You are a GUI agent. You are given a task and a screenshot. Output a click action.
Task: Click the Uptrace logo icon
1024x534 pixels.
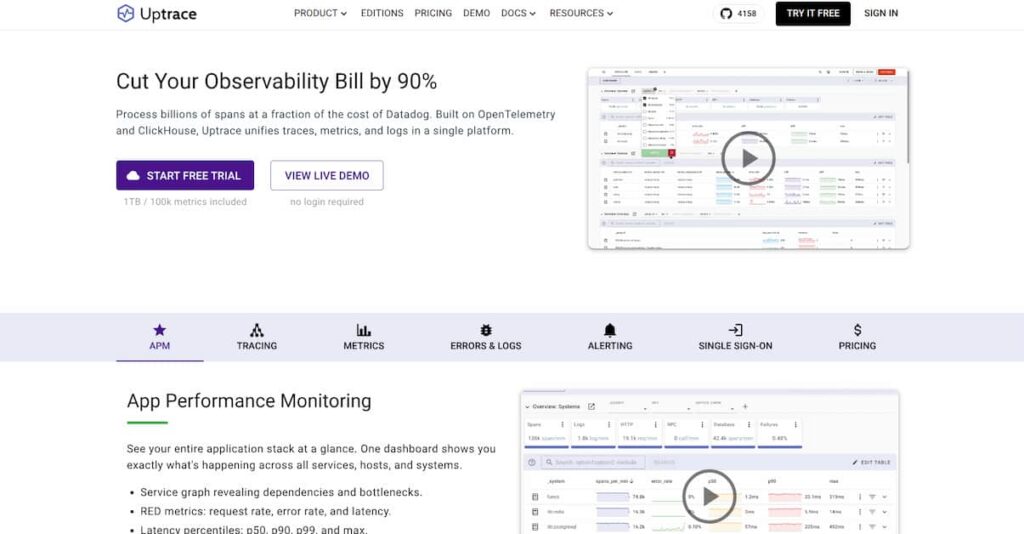tap(126, 13)
